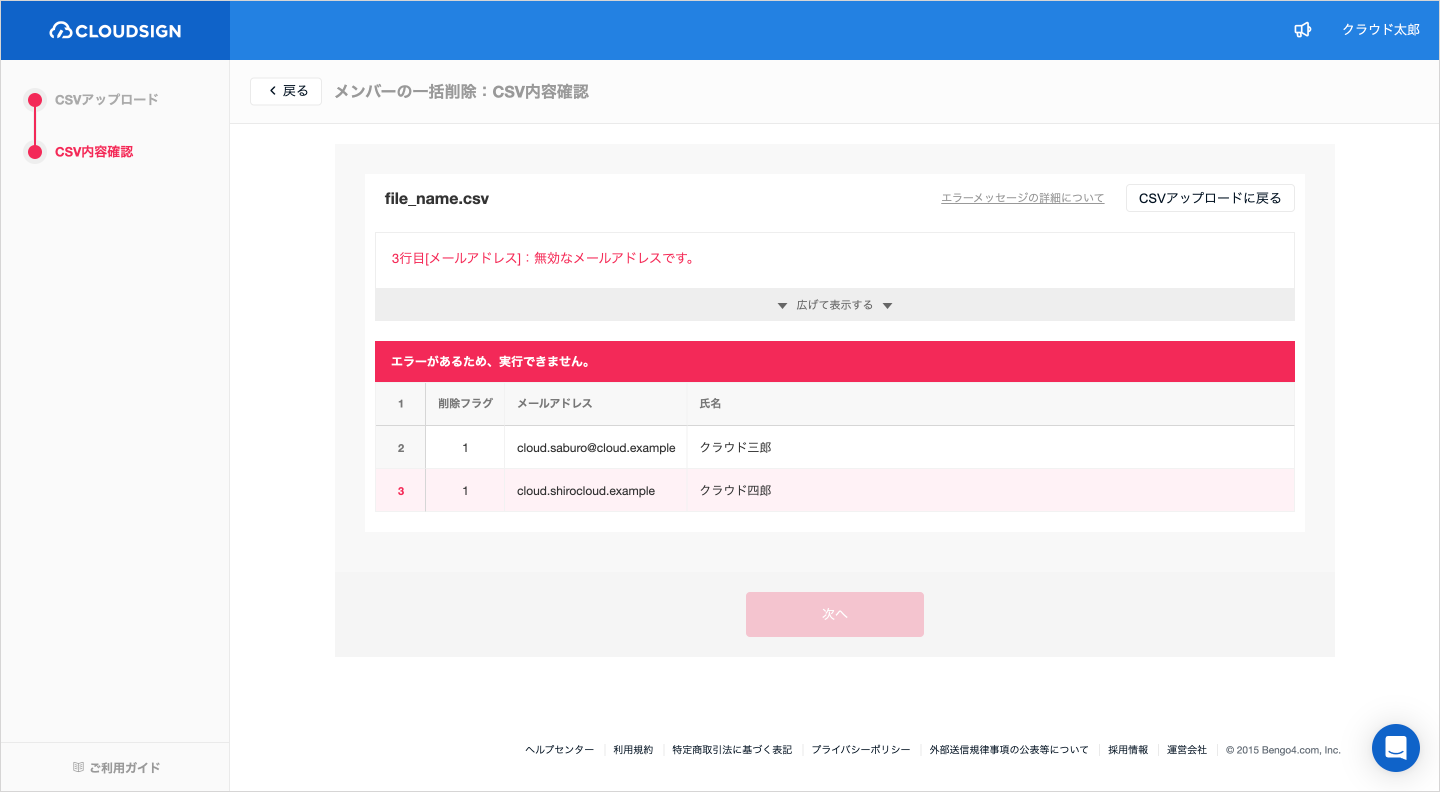Click the クラウド三郎 name cell

[990, 448]
